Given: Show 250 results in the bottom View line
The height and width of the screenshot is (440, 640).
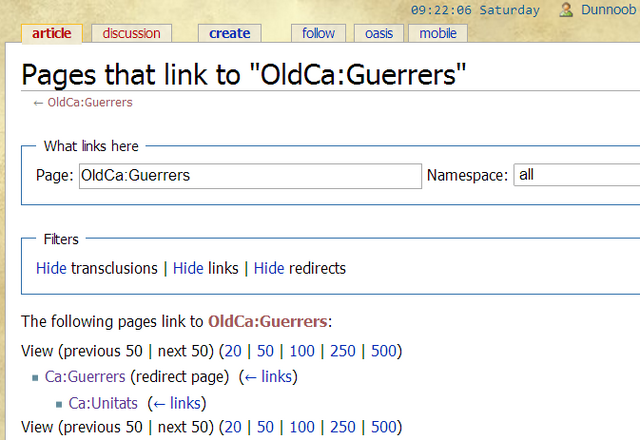Looking at the screenshot, I should (343, 427).
